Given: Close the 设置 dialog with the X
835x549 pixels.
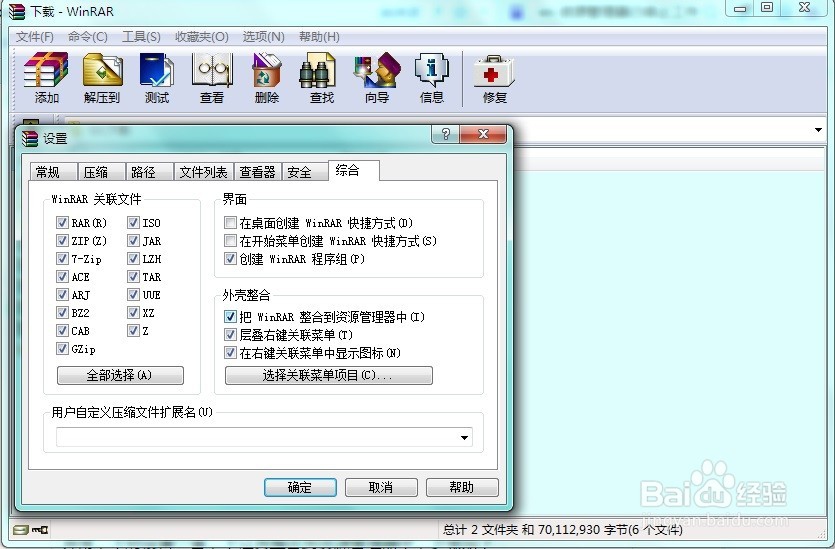Looking at the screenshot, I should [483, 134].
